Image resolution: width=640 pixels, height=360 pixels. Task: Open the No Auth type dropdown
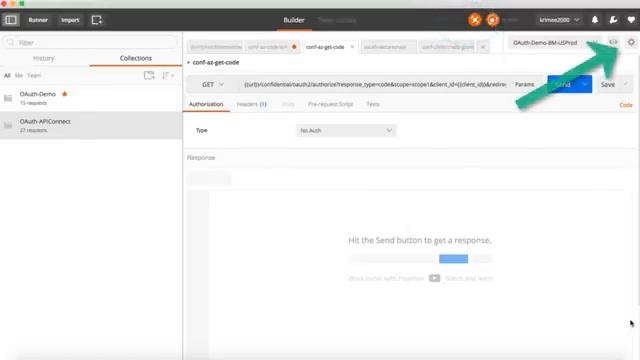(x=346, y=130)
